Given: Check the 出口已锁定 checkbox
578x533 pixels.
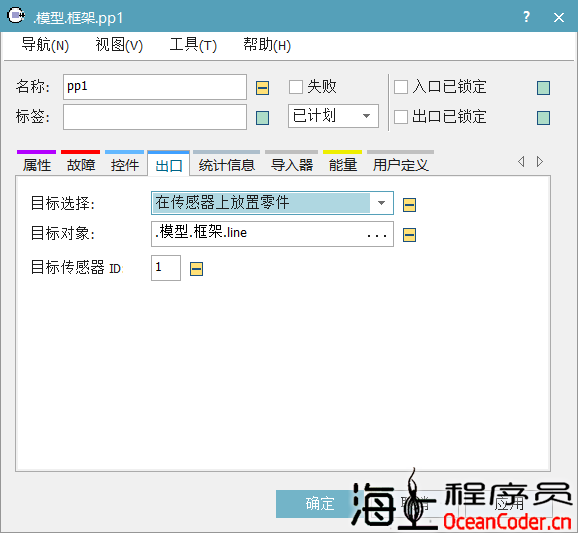Looking at the screenshot, I should [x=401, y=117].
